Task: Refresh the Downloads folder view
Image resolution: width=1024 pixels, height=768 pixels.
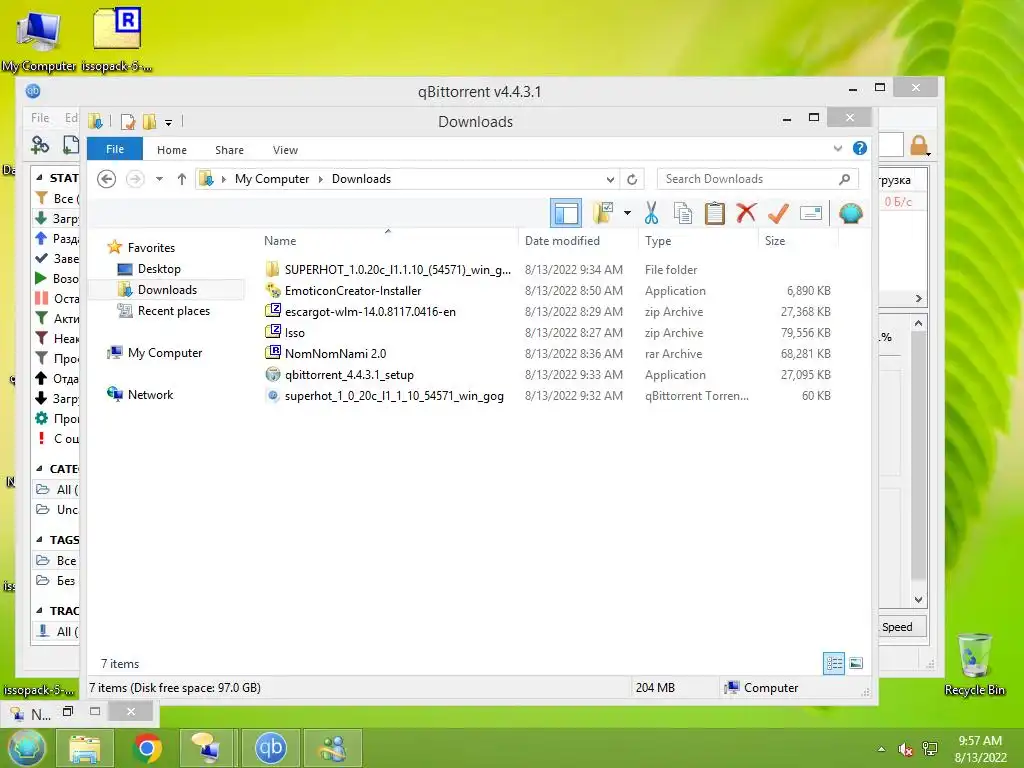Action: click(632, 179)
